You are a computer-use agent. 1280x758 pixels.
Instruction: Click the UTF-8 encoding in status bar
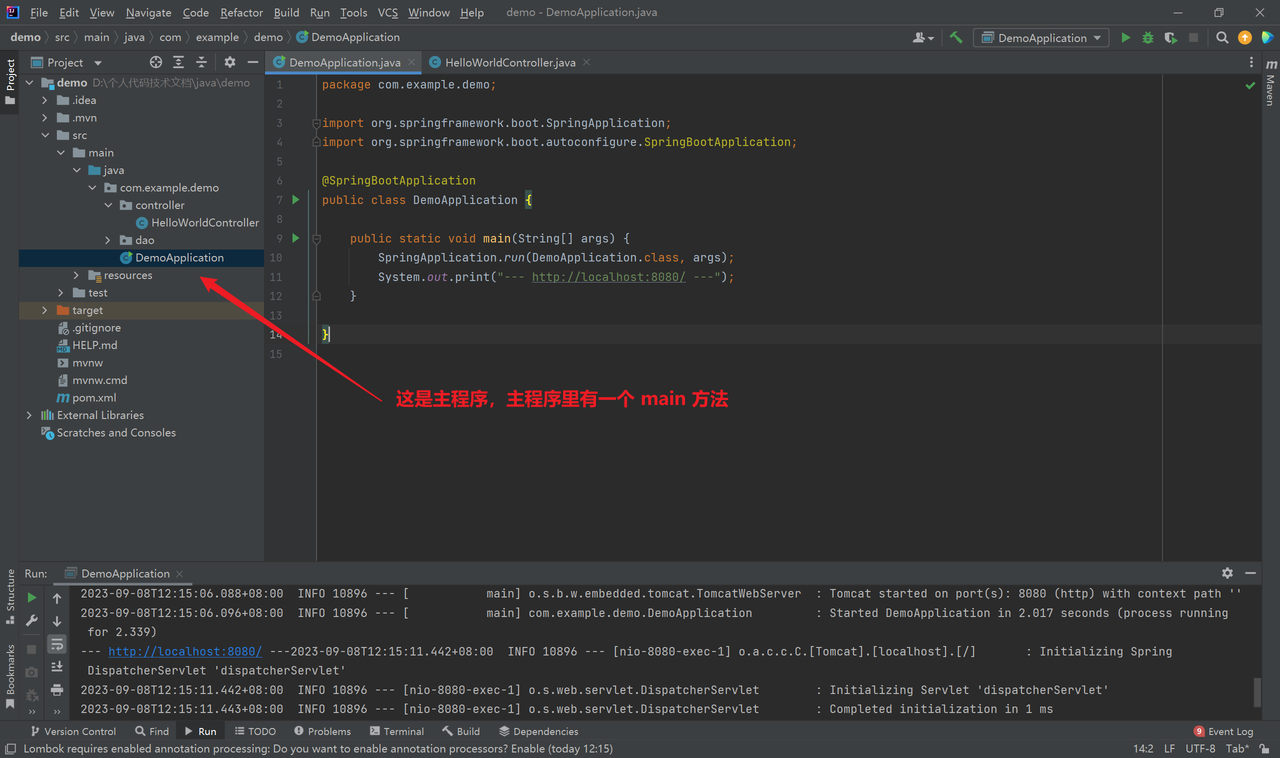coord(1201,748)
